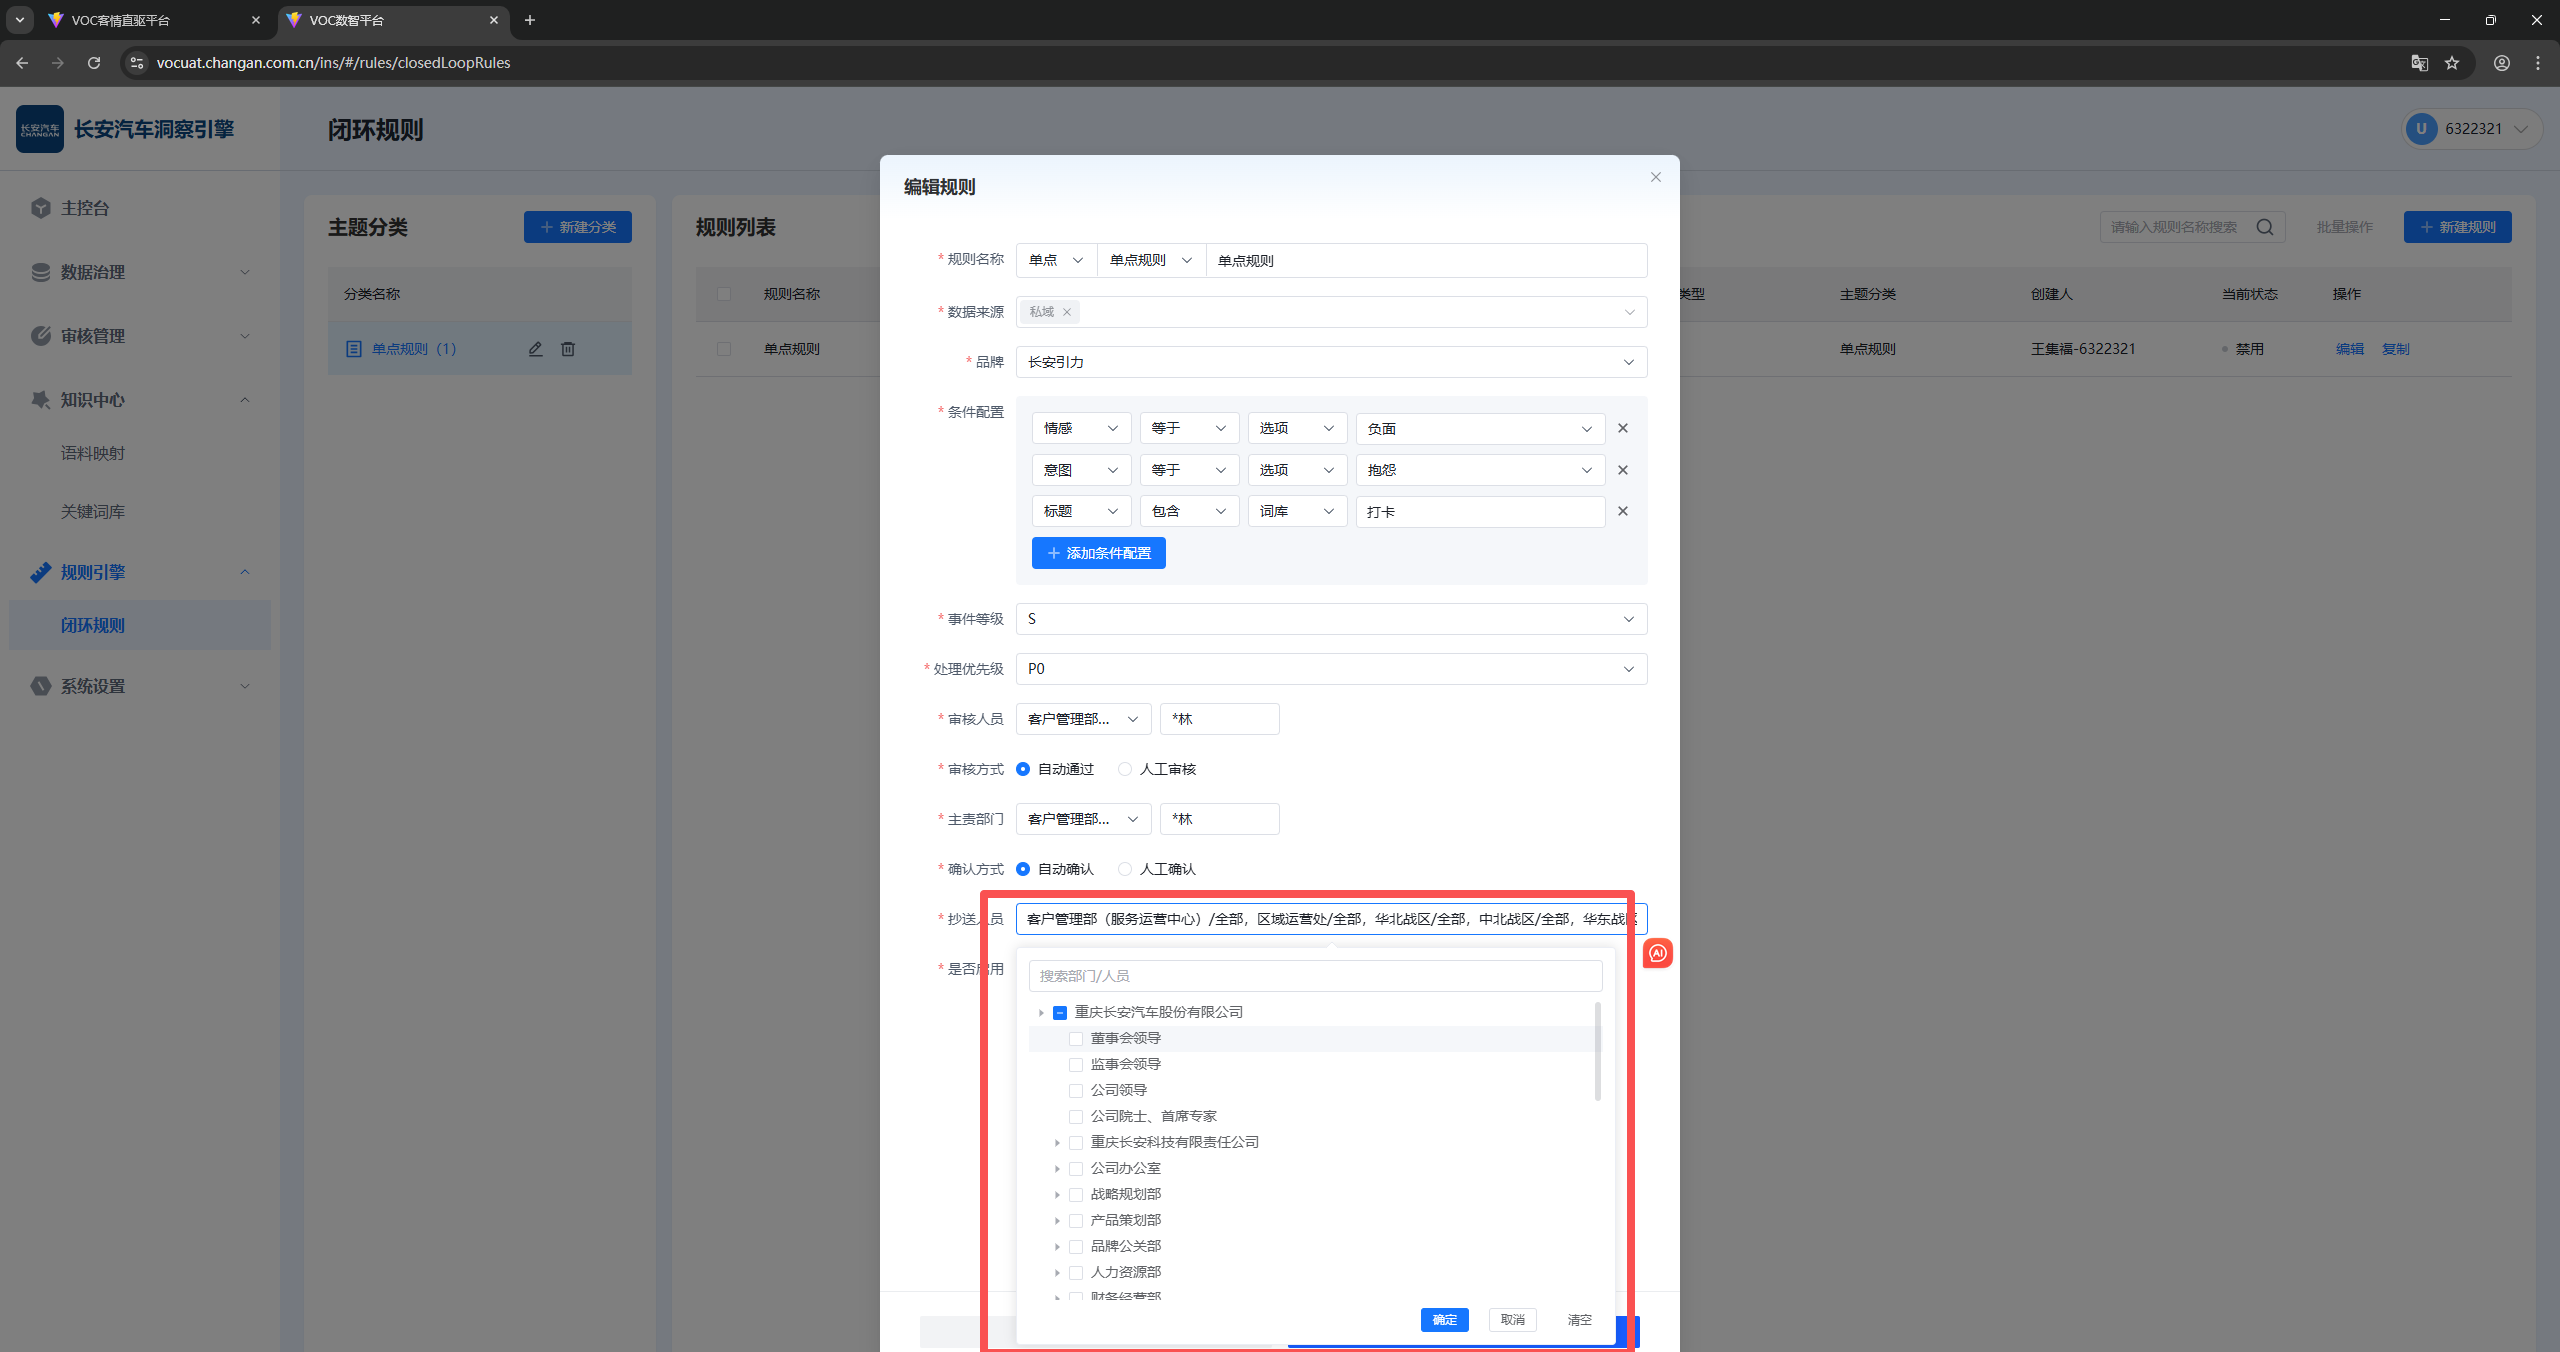The image size is (2560, 1352).
Task: Remove the 私域 data source tag
Action: (x=1067, y=312)
